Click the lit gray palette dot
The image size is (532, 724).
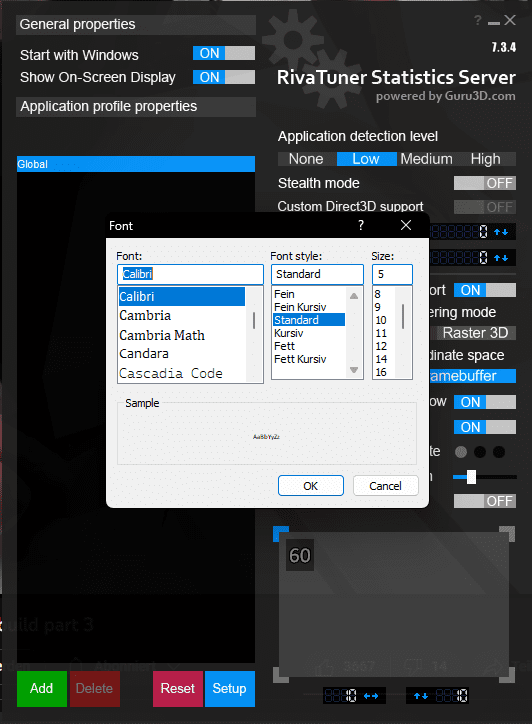tap(461, 452)
